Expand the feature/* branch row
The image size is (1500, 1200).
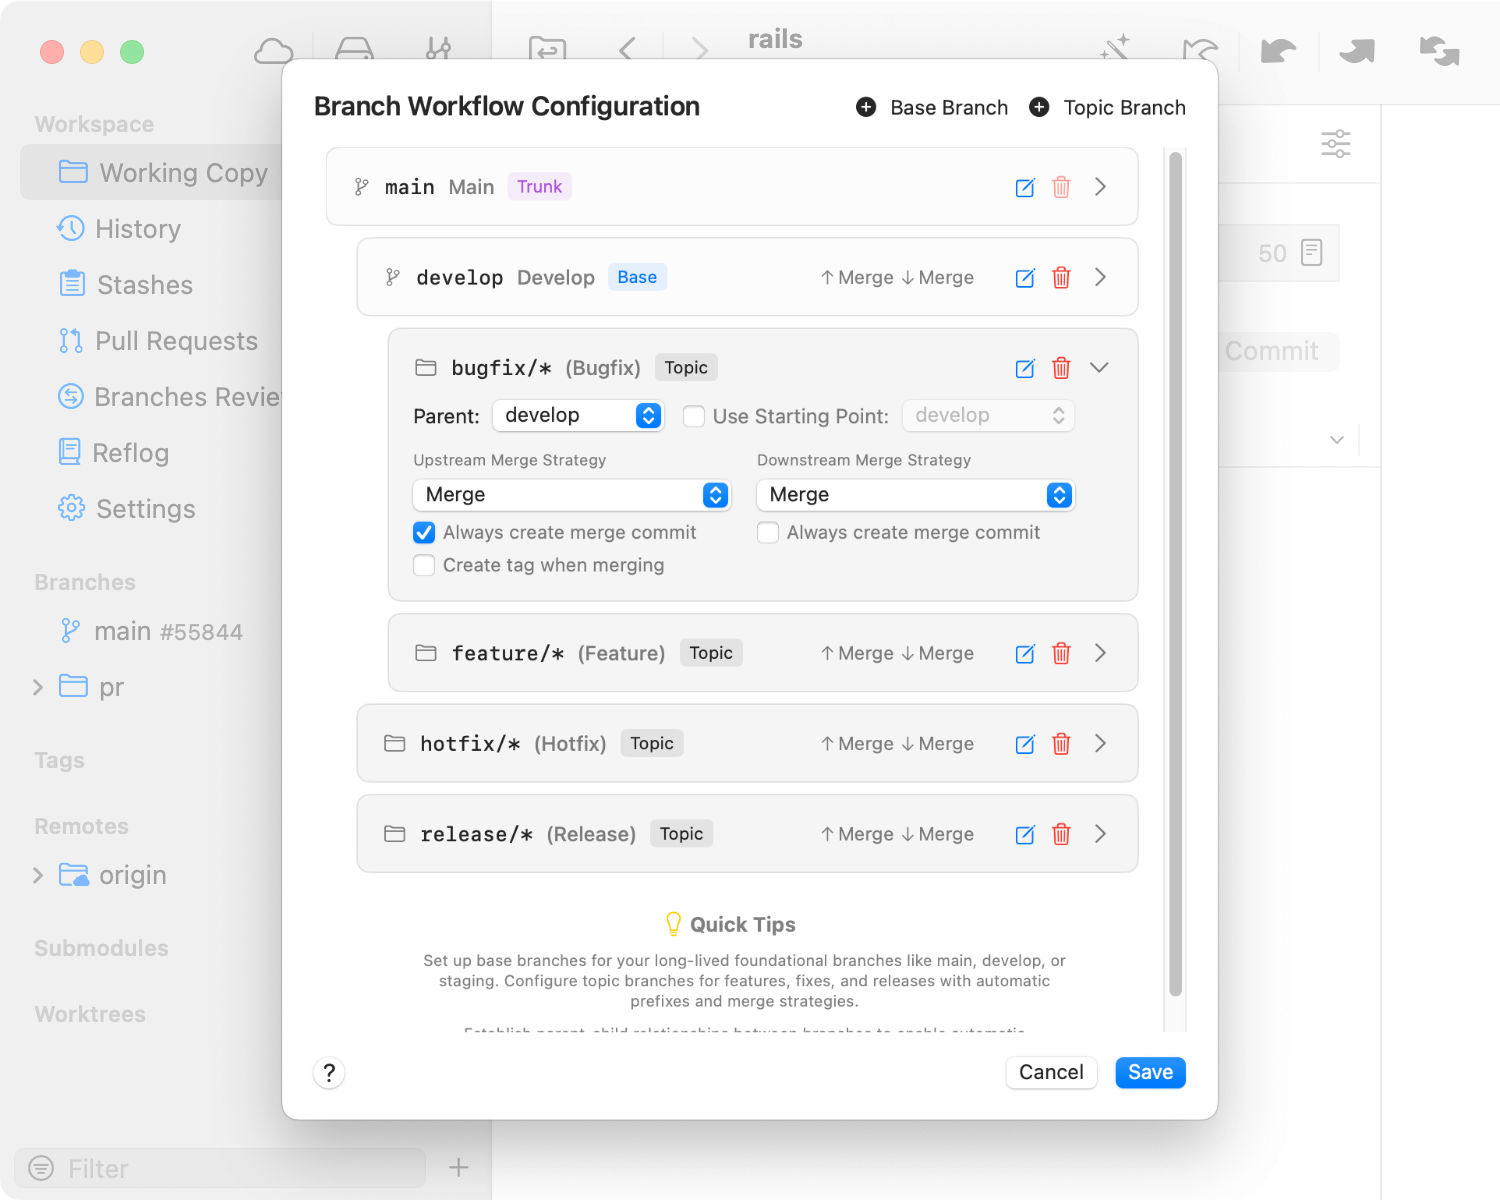1100,653
